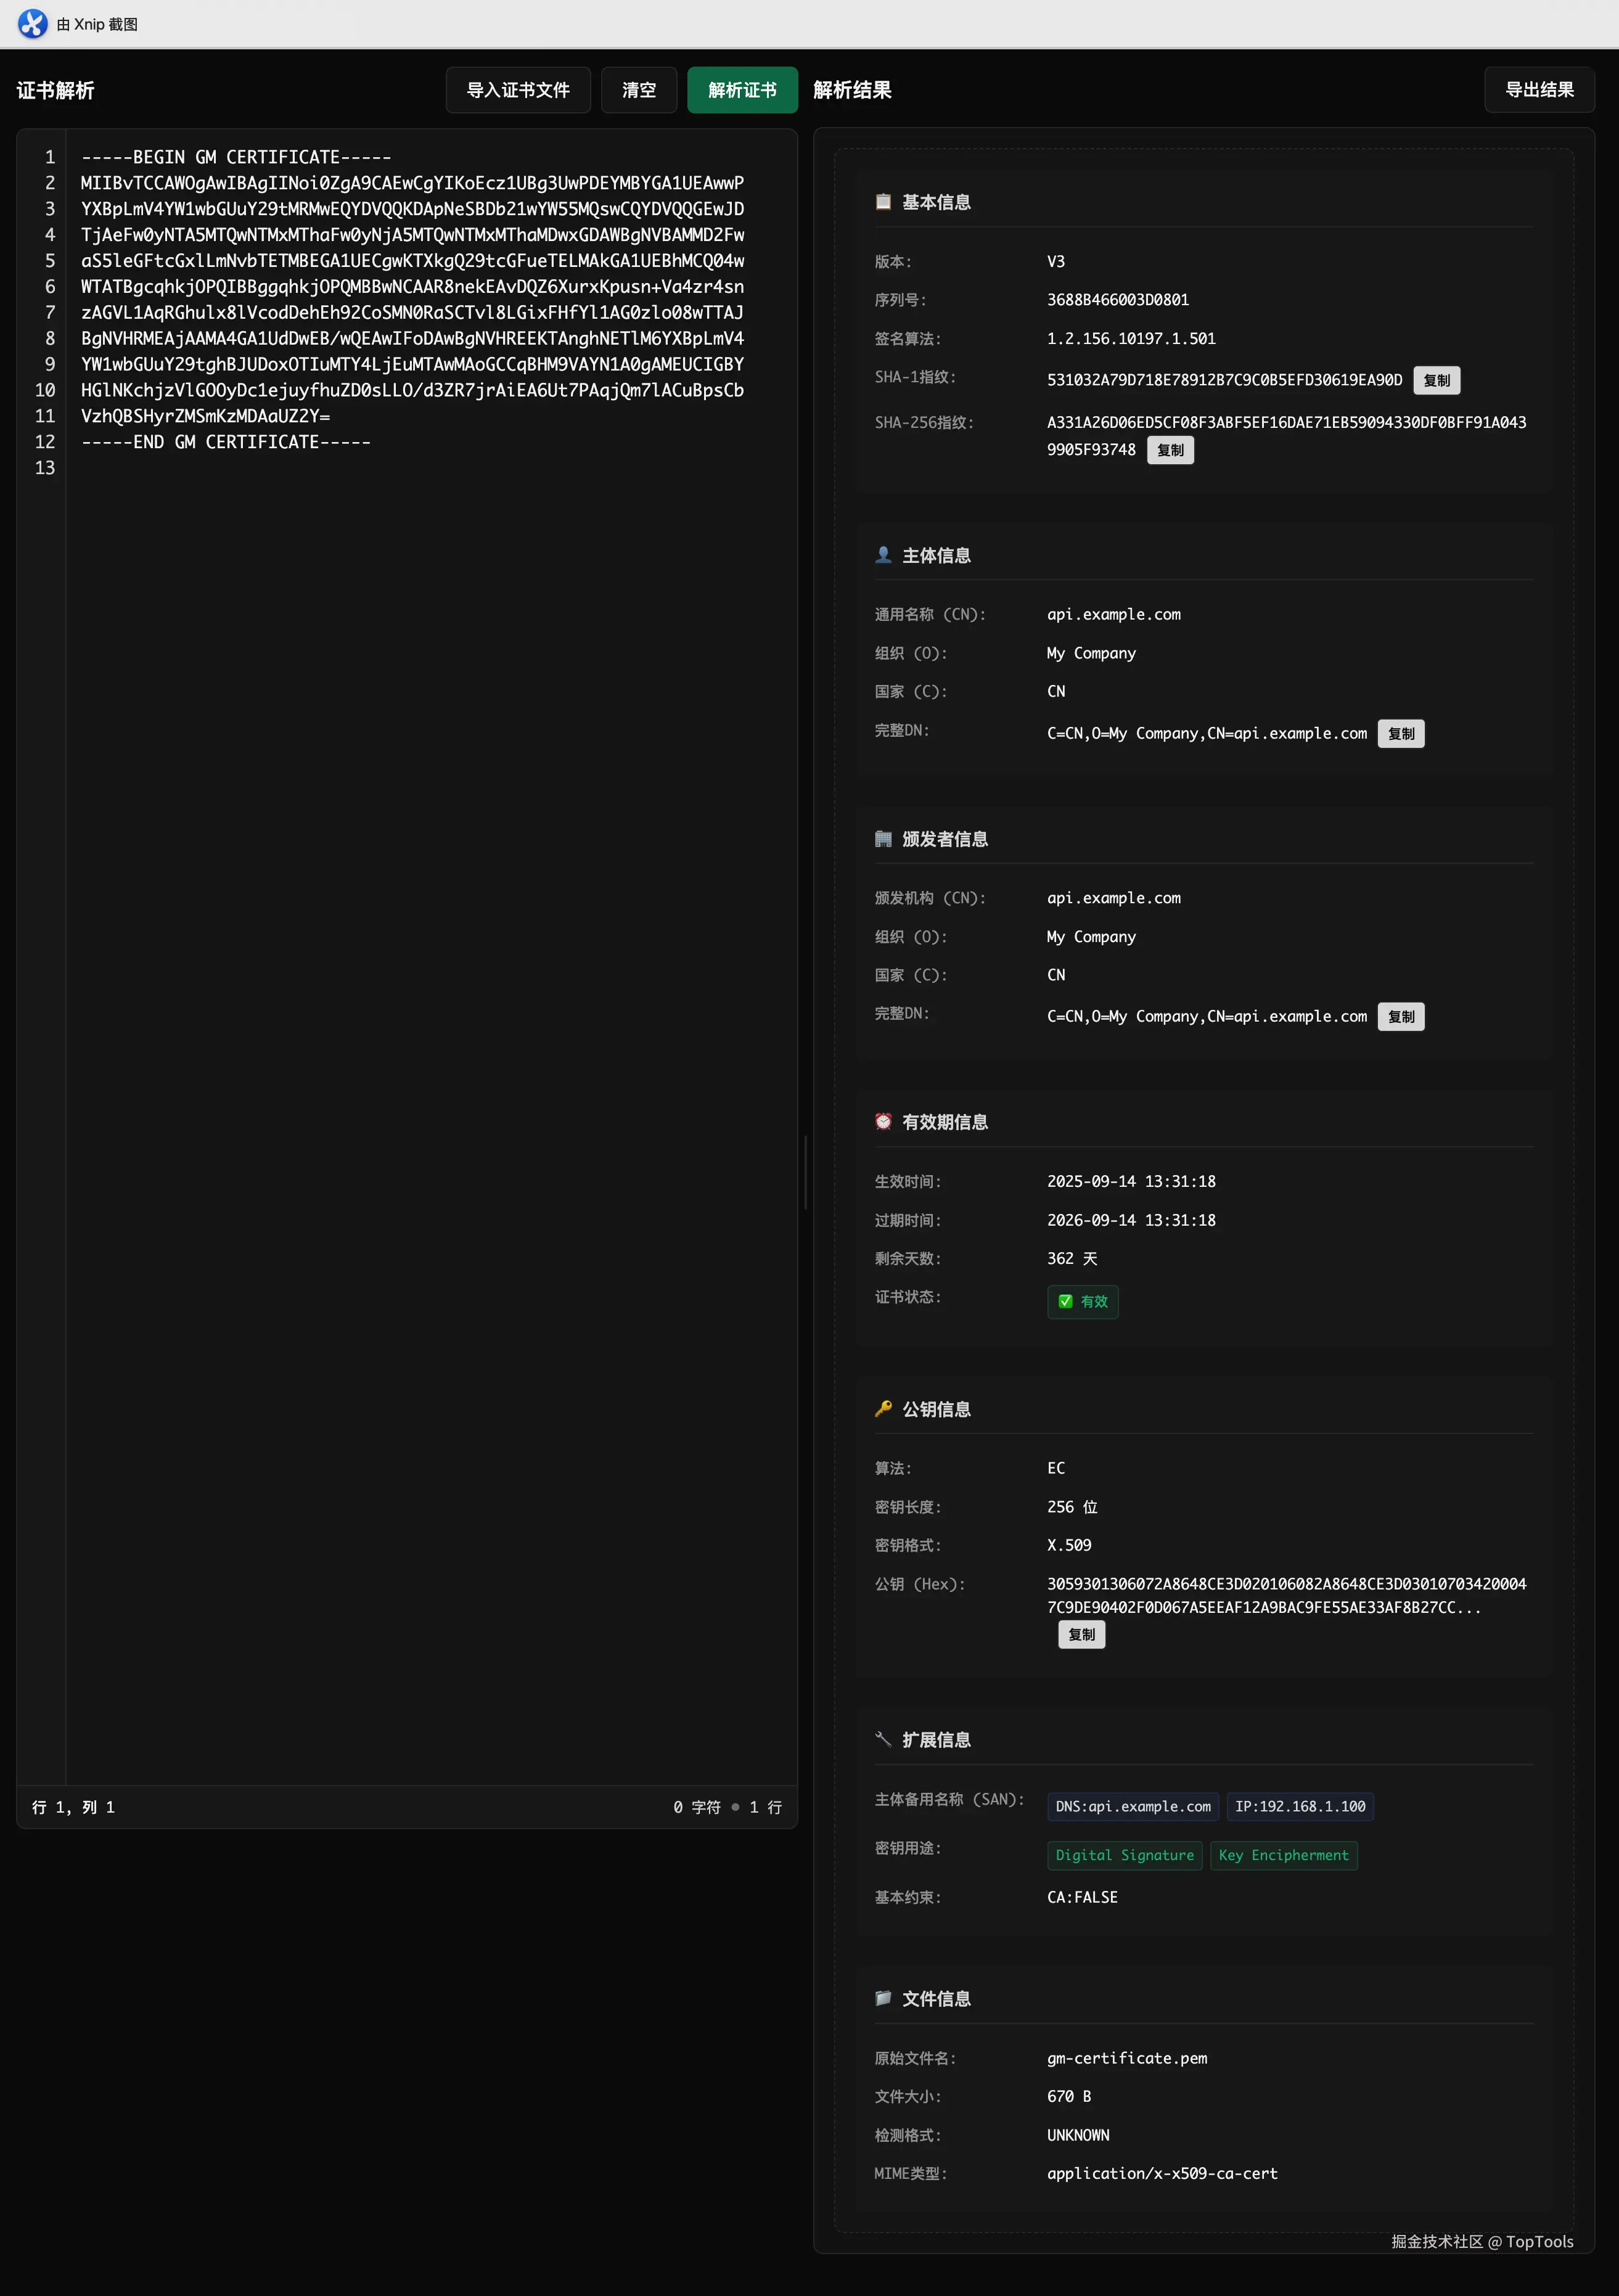The width and height of the screenshot is (1619, 2296).
Task: Switch to the 证书解析 panel header
Action: pyautogui.click(x=55, y=90)
